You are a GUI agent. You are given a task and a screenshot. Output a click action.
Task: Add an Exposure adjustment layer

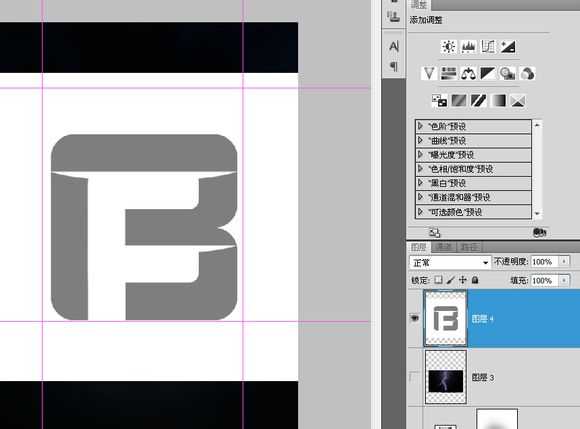(508, 47)
